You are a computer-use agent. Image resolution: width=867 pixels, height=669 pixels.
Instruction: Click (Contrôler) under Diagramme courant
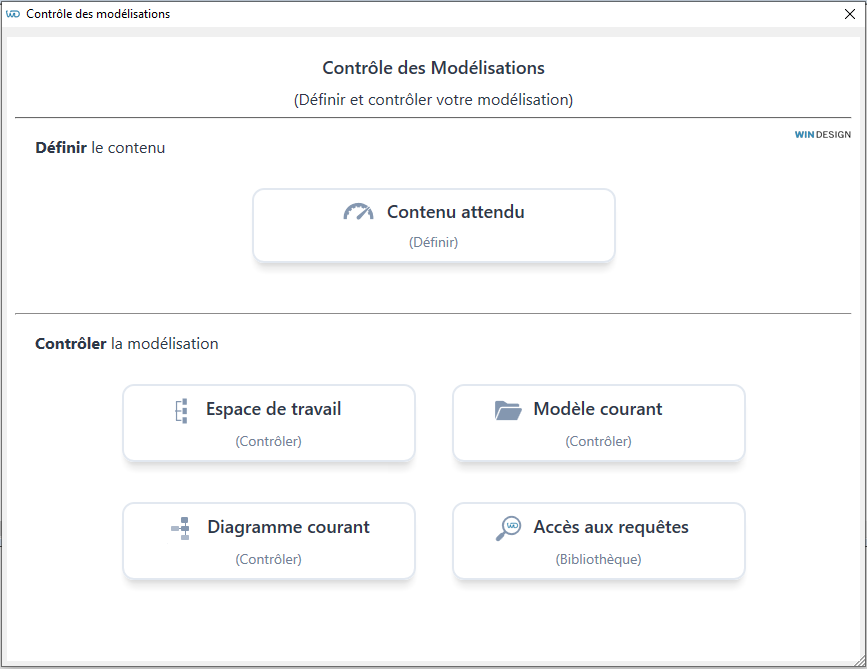point(269,559)
